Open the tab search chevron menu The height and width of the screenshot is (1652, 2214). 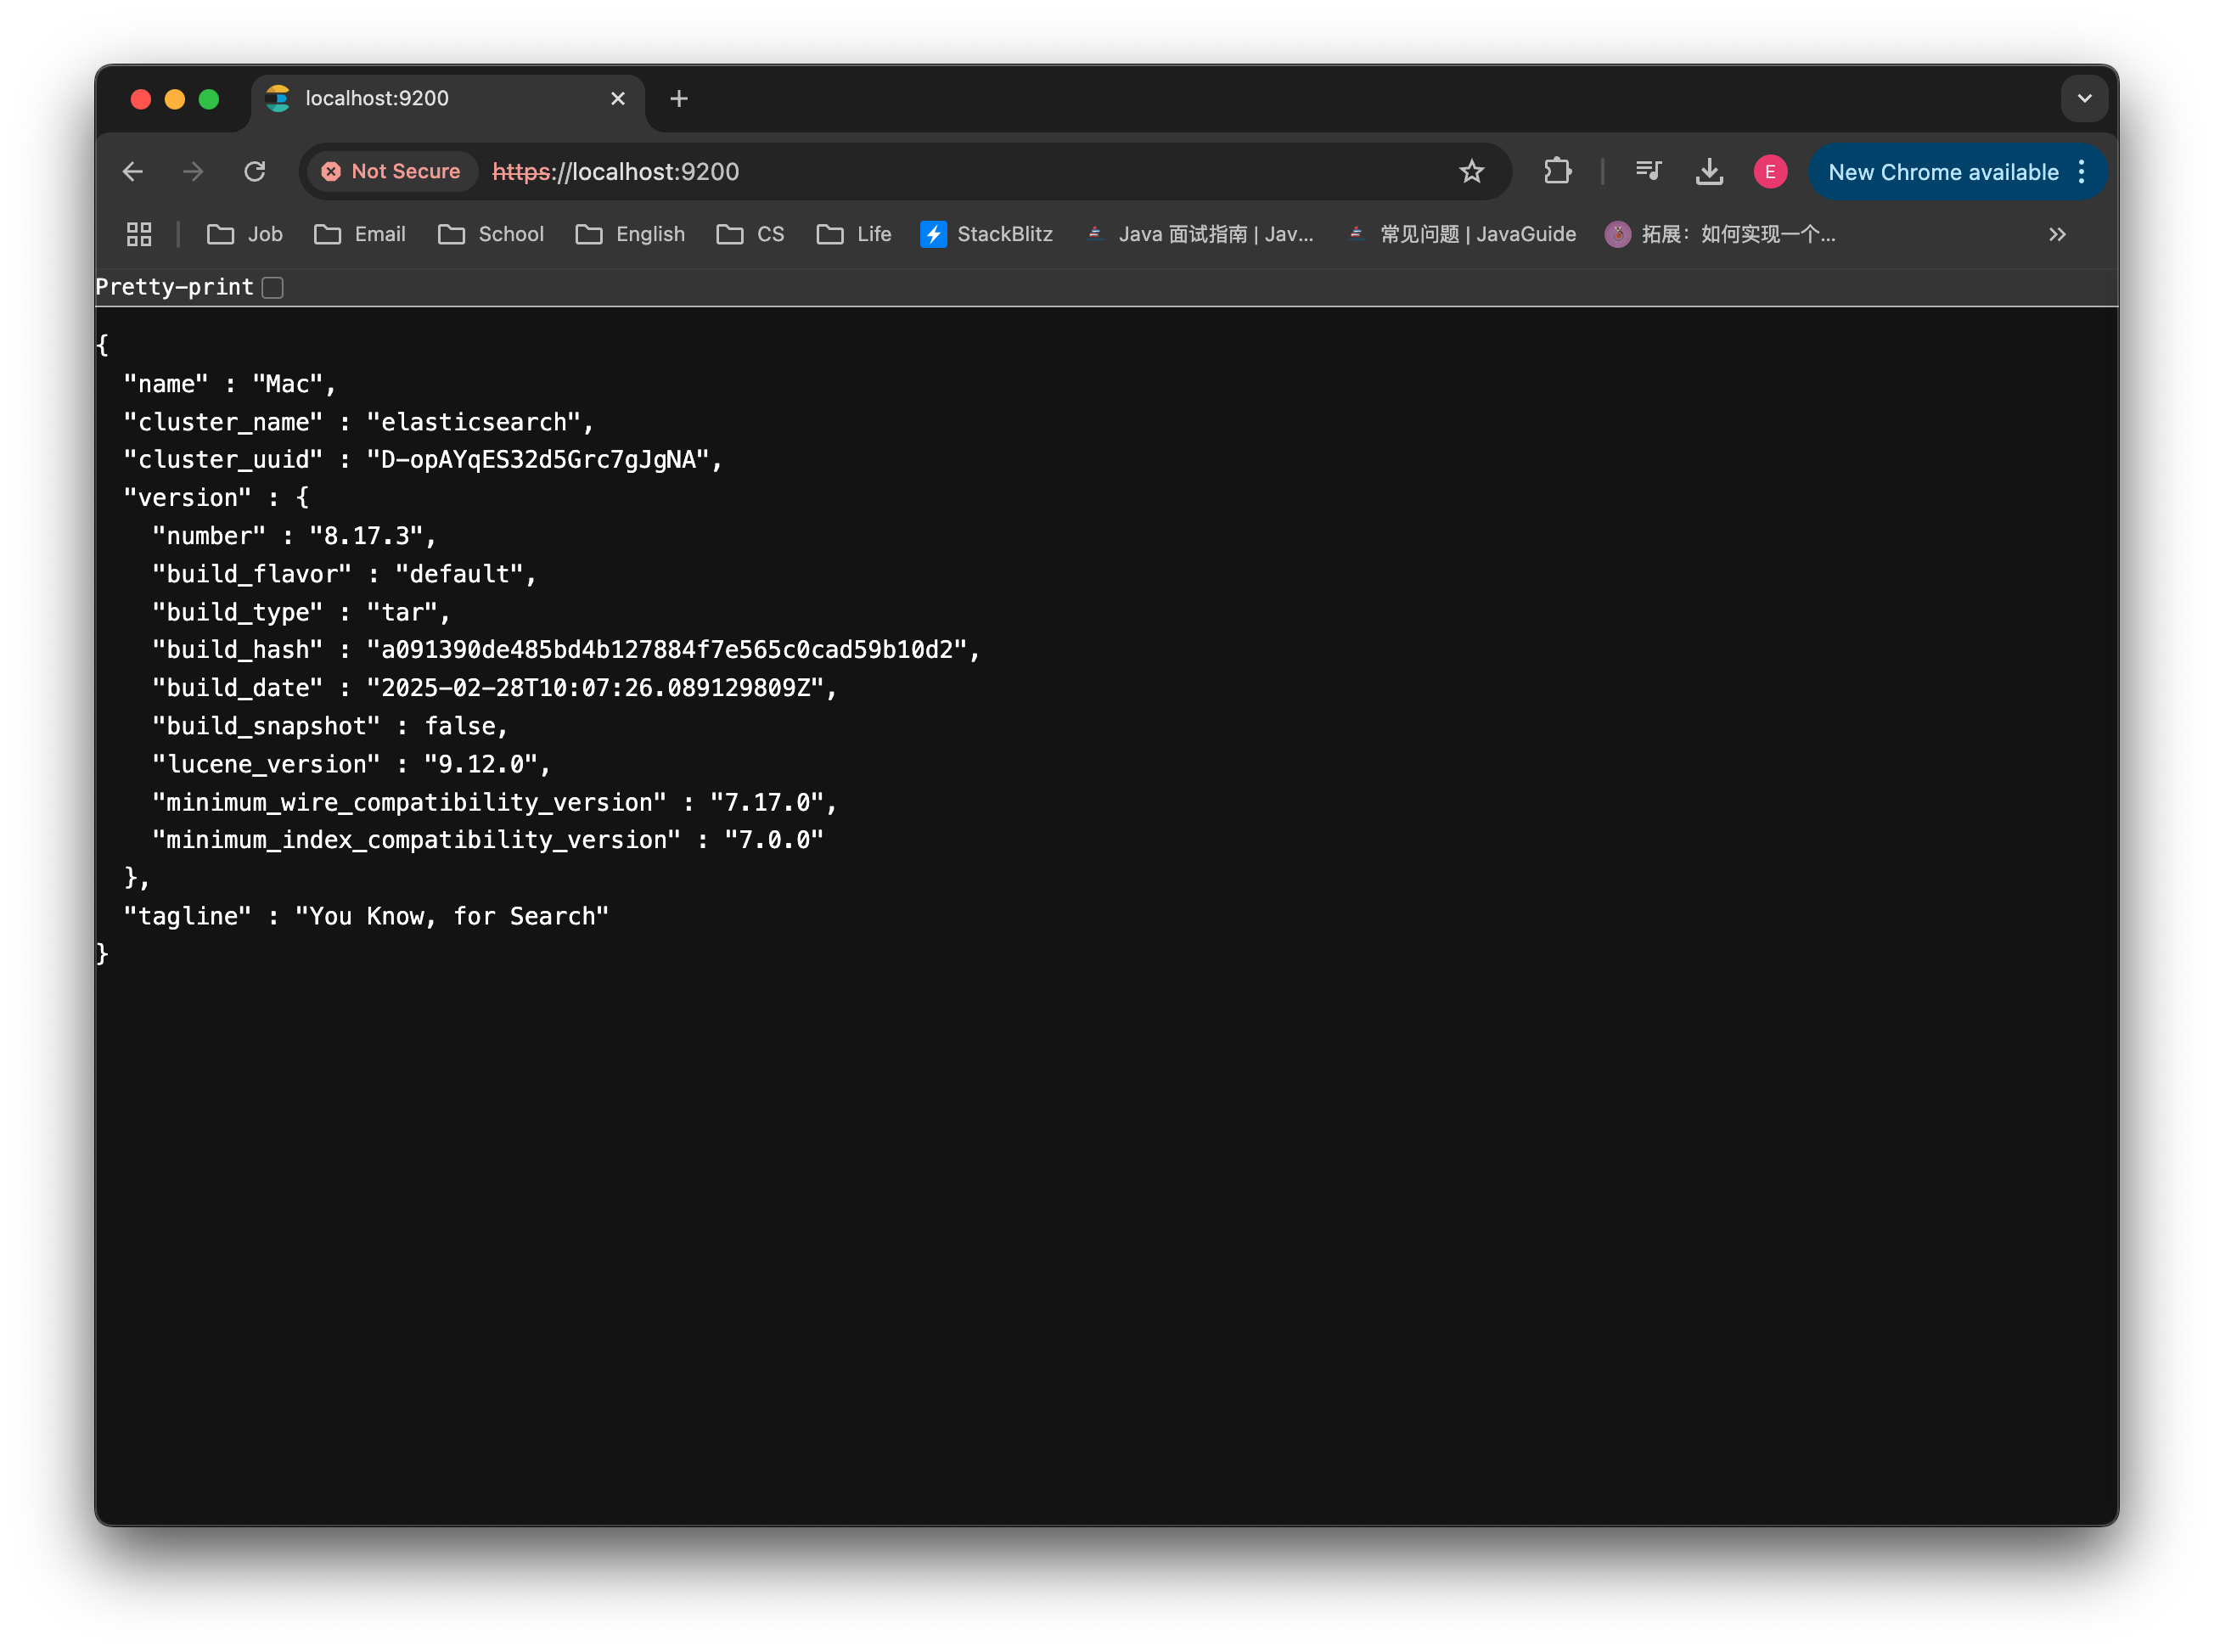tap(2085, 98)
